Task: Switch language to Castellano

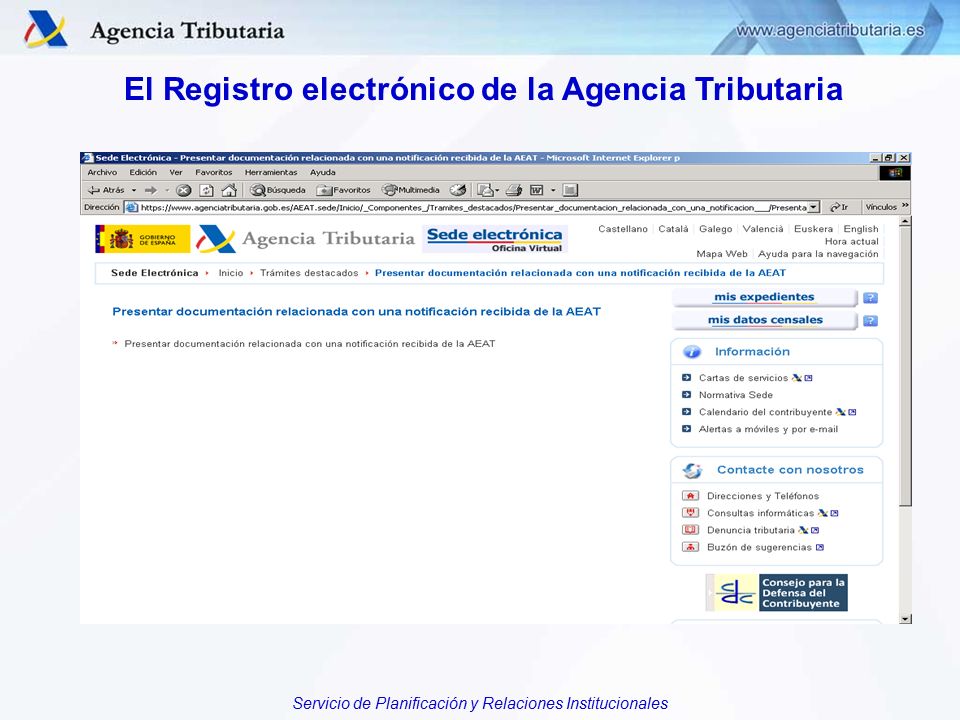Action: point(623,229)
